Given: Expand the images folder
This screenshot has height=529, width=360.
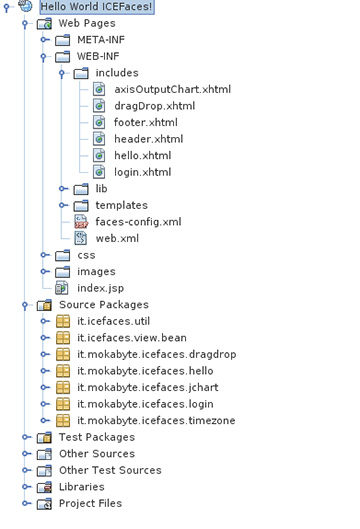Looking at the screenshot, I should tap(45, 271).
